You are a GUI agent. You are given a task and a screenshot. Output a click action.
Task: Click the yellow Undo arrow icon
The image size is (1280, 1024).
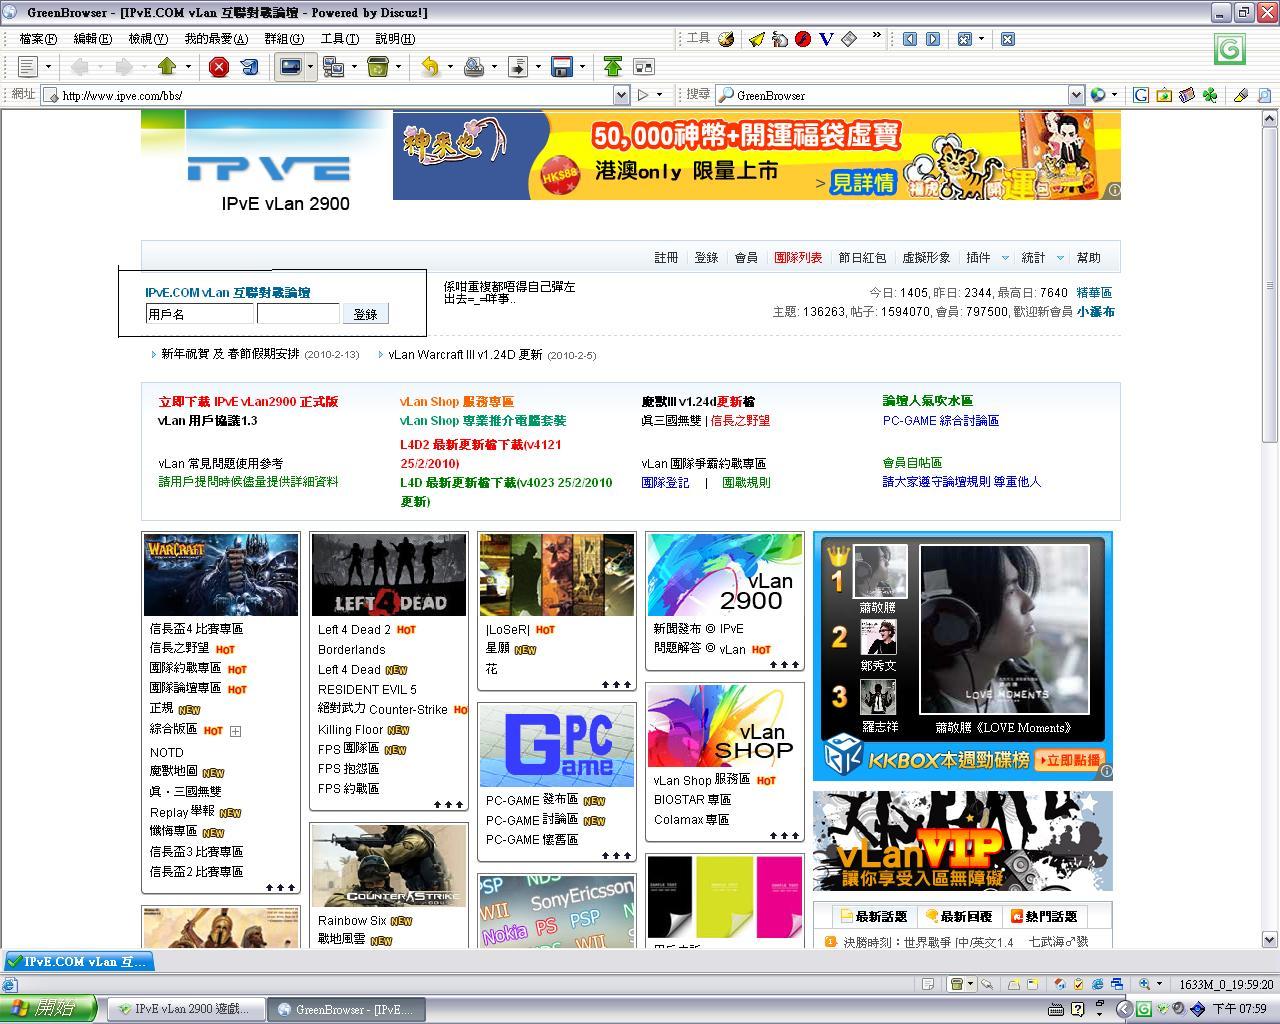(430, 67)
